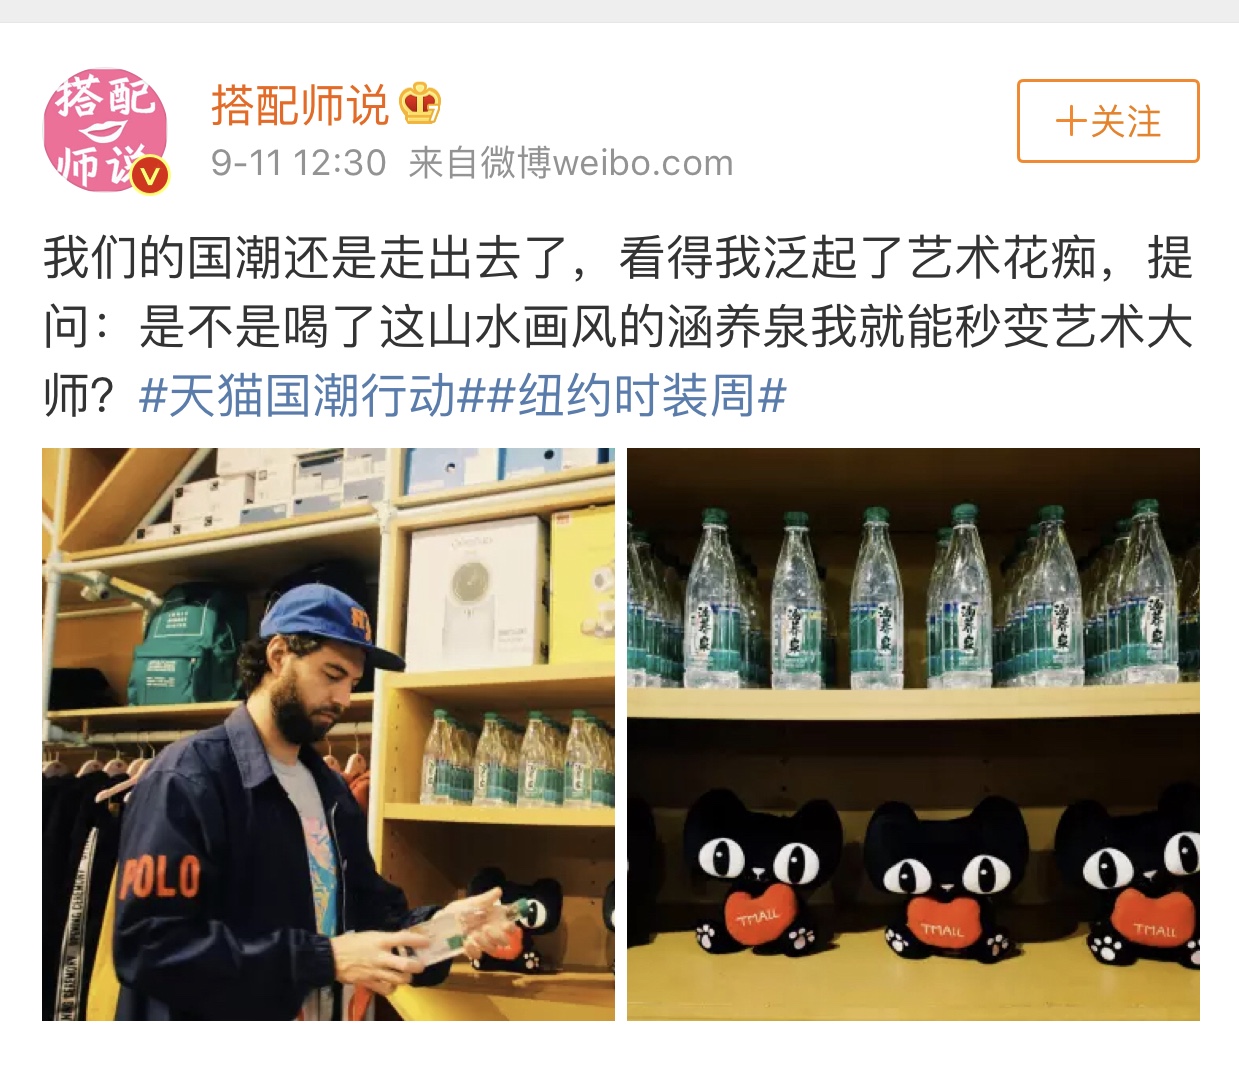This screenshot has width=1239, height=1079.
Task: Click the POLO lettering on jacket sleeve
Action: 161,877
